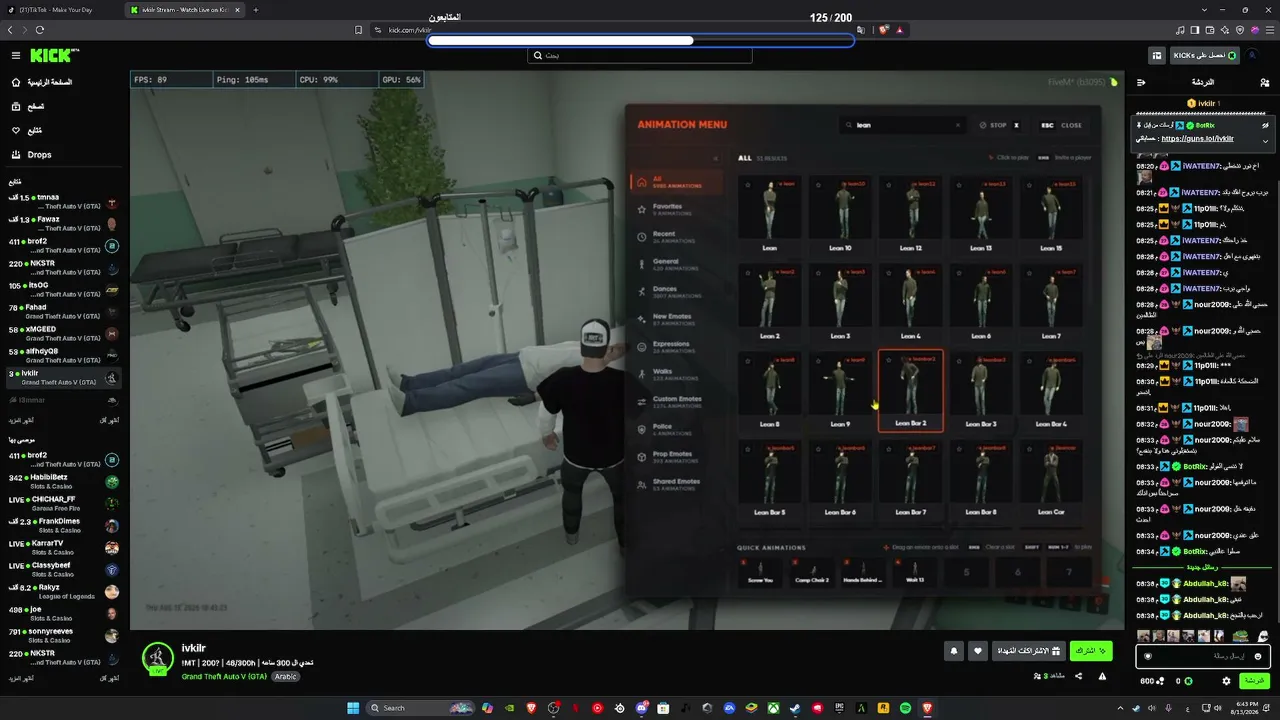Favorite the Lean 8 animation star
1280x720 pixels.
(747, 359)
